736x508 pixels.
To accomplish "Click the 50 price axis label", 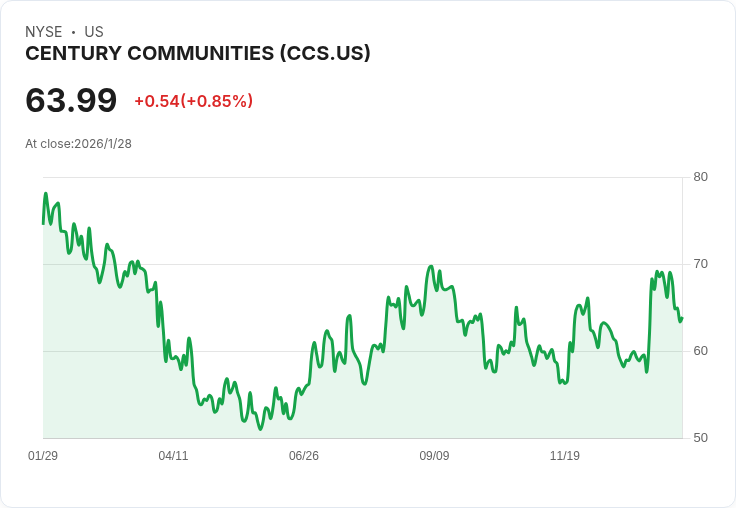I will pyautogui.click(x=700, y=438).
